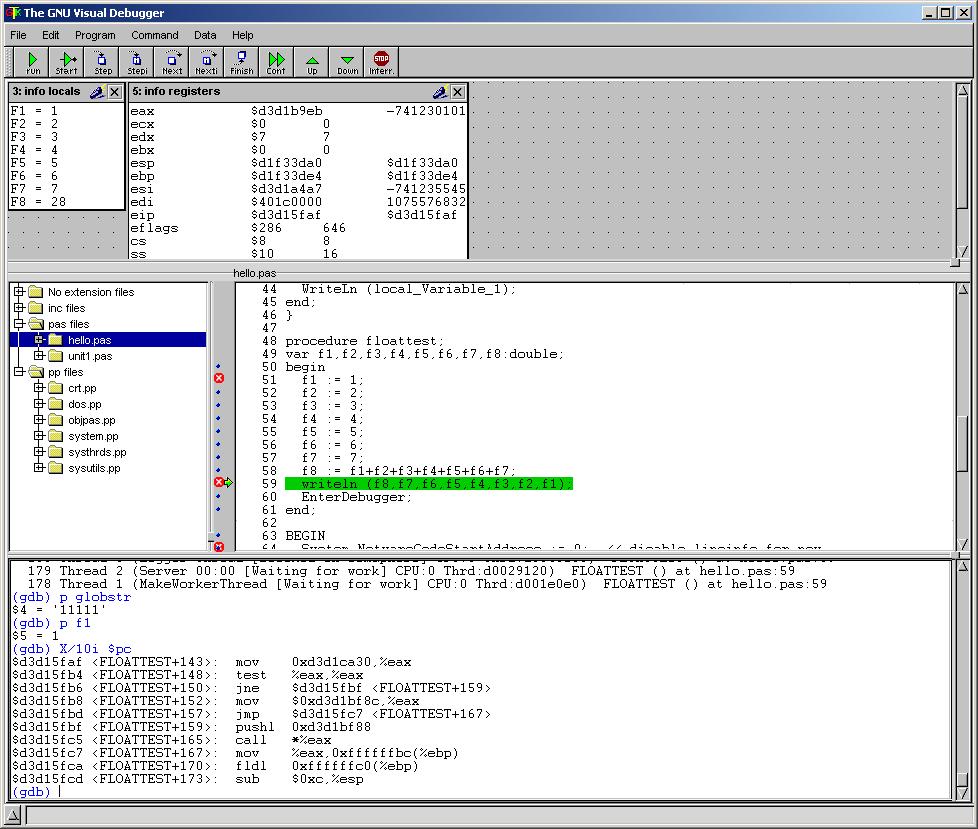Set breakpoint on the dot beside line 50
Viewport: 978px width, 829px height.
click(x=218, y=366)
